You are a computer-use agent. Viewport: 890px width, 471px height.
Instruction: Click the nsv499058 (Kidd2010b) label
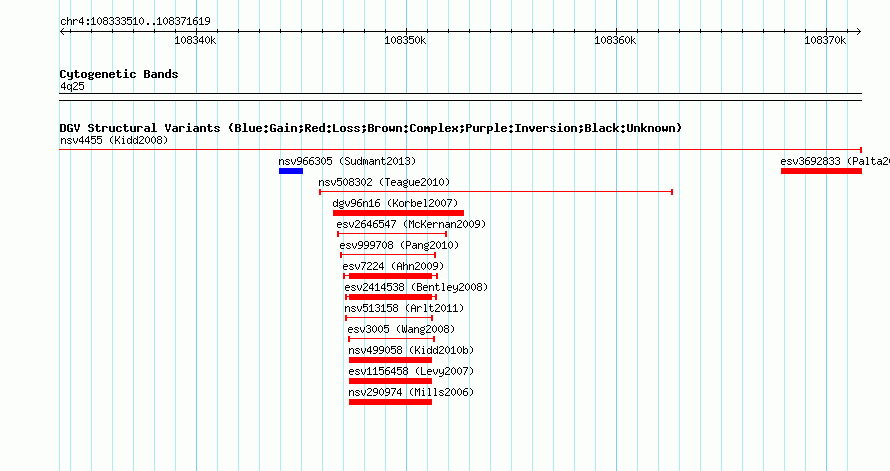[x=411, y=350]
